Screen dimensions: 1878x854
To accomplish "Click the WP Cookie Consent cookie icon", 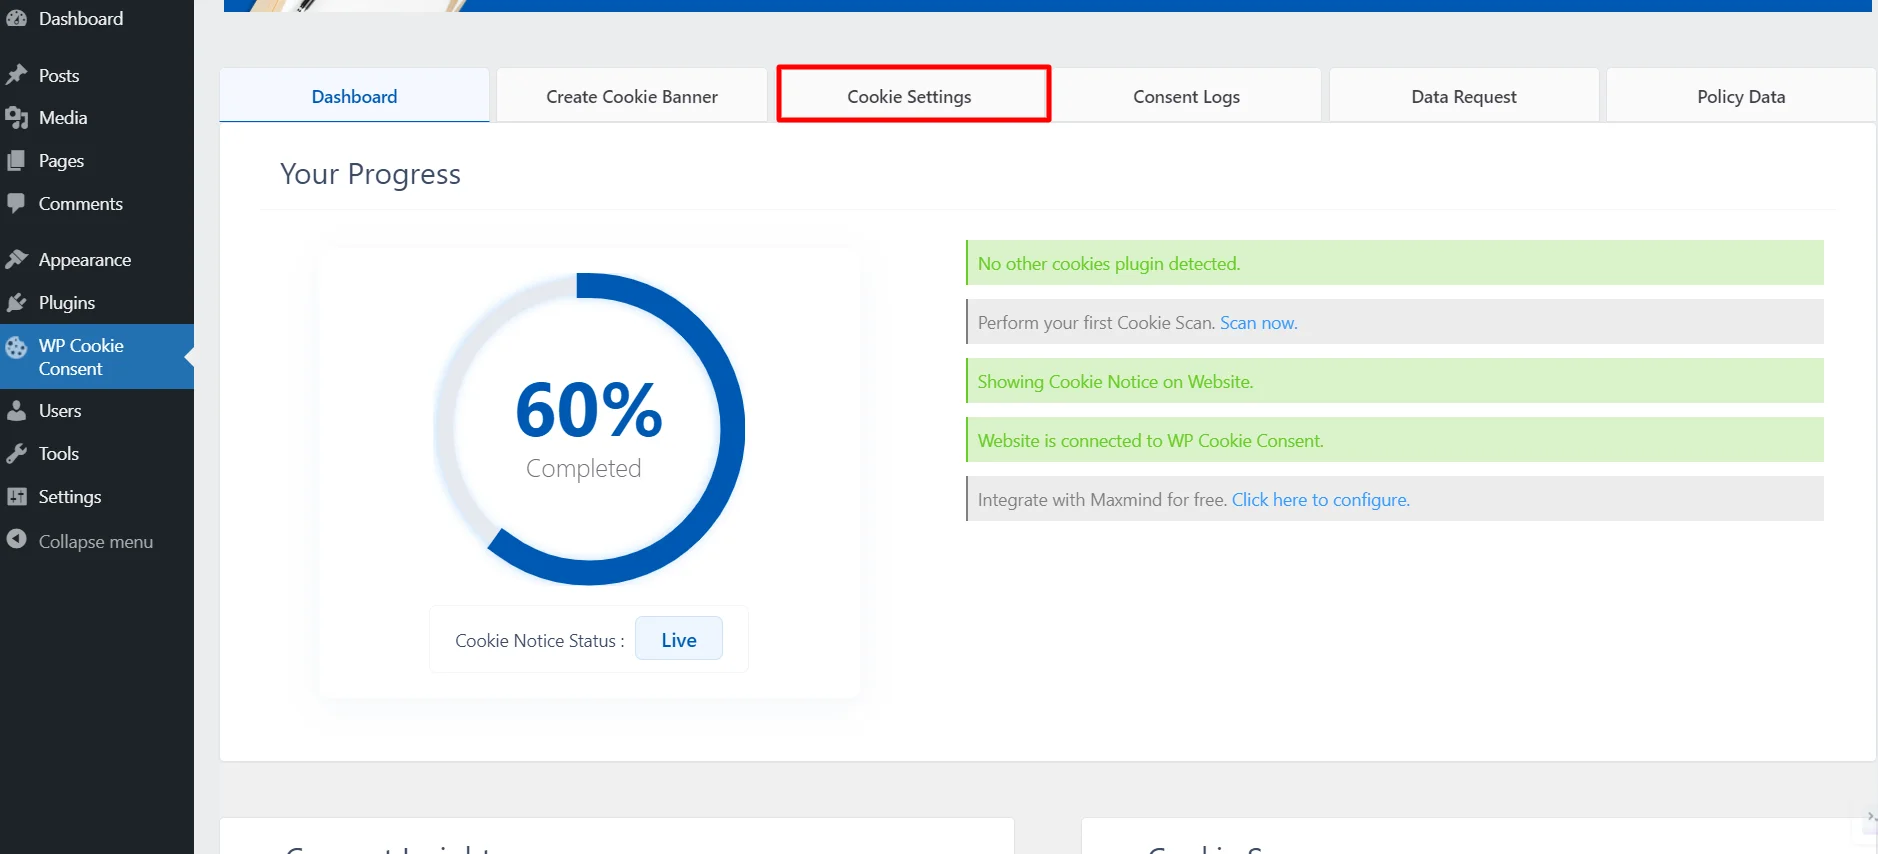I will pyautogui.click(x=16, y=348).
